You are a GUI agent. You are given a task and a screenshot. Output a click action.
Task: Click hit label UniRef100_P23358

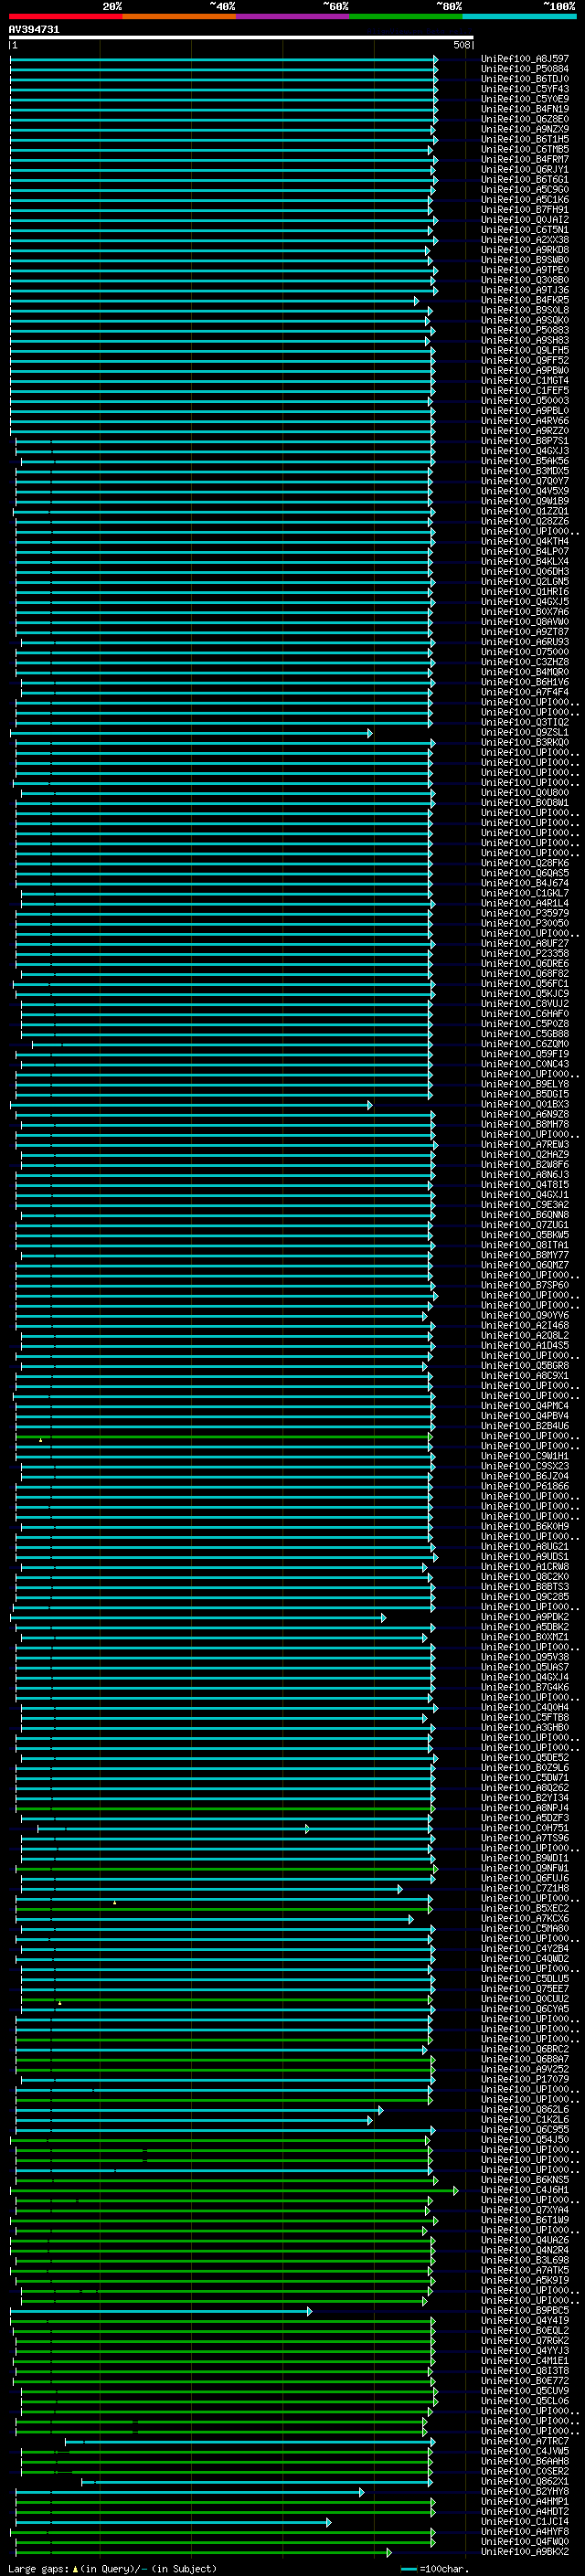525,954
